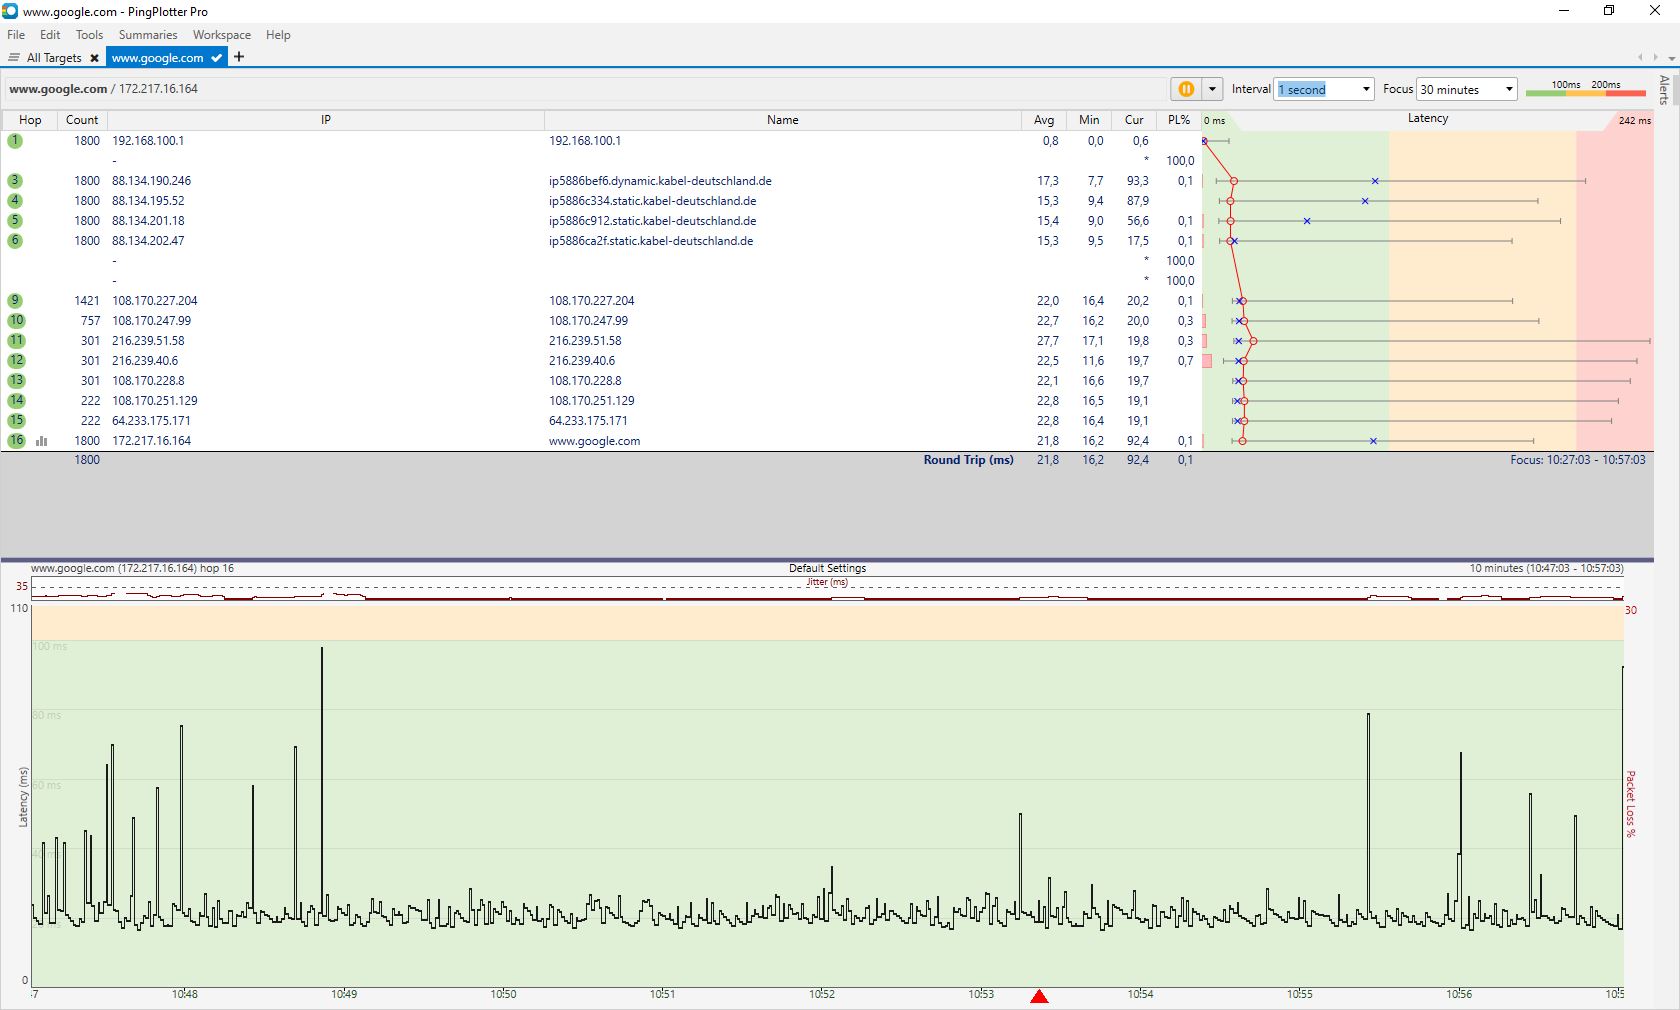Image resolution: width=1680 pixels, height=1010 pixels.
Task: Open the Edit menu
Action: pyautogui.click(x=50, y=35)
